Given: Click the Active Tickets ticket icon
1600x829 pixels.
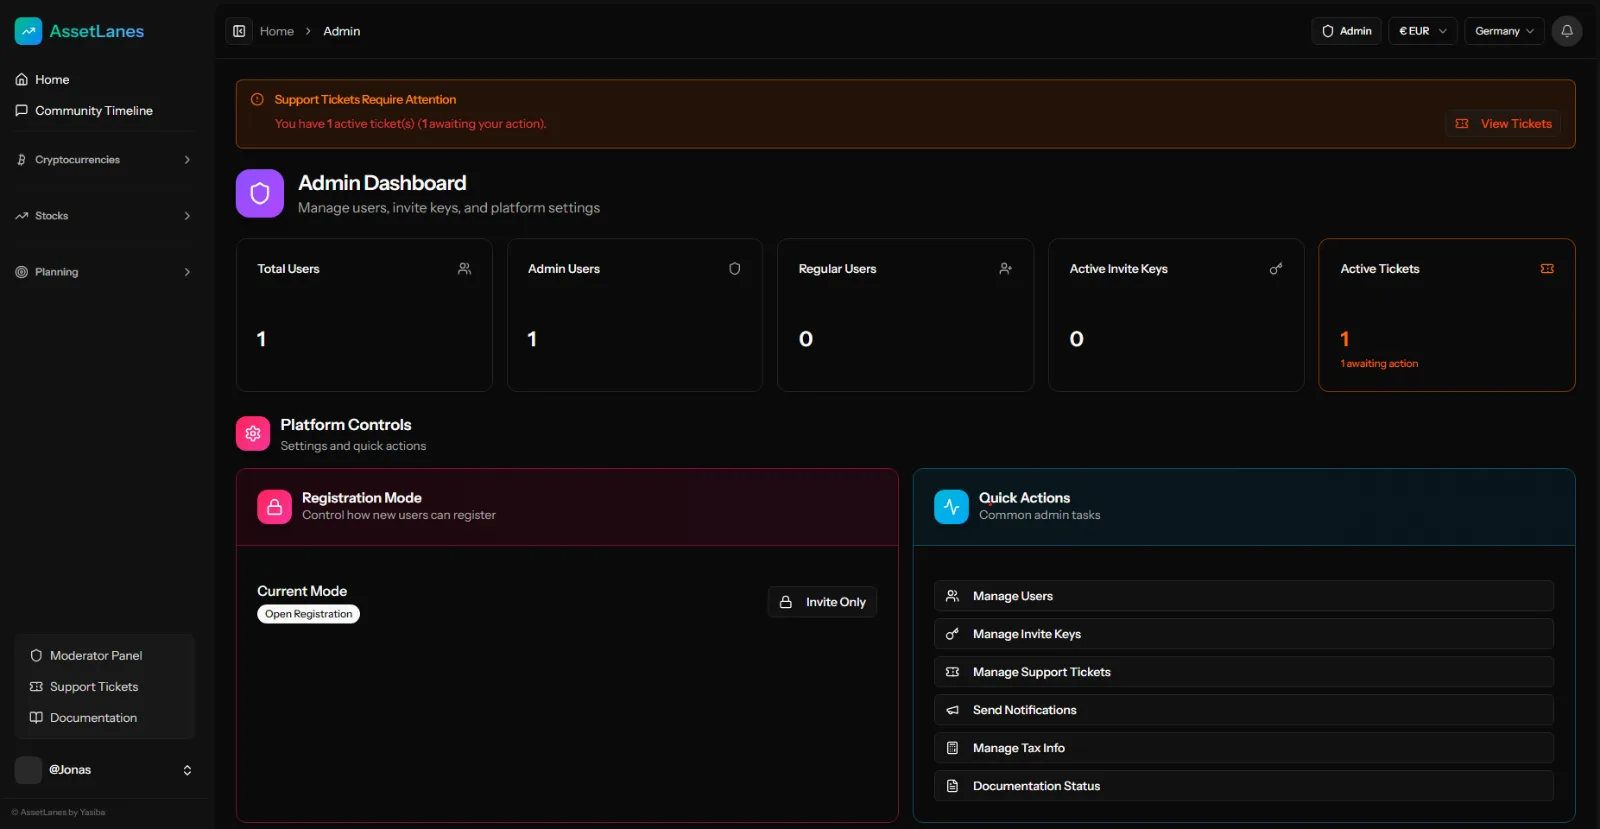Looking at the screenshot, I should pos(1547,269).
